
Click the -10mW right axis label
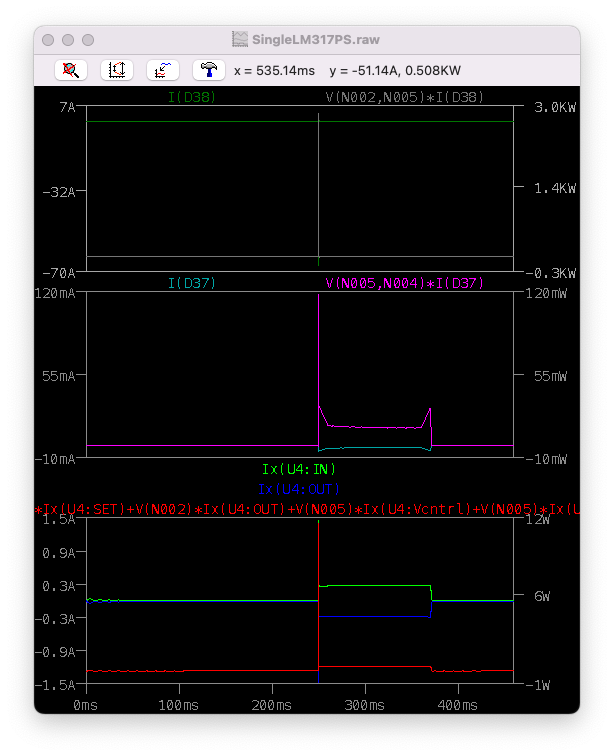(x=546, y=459)
